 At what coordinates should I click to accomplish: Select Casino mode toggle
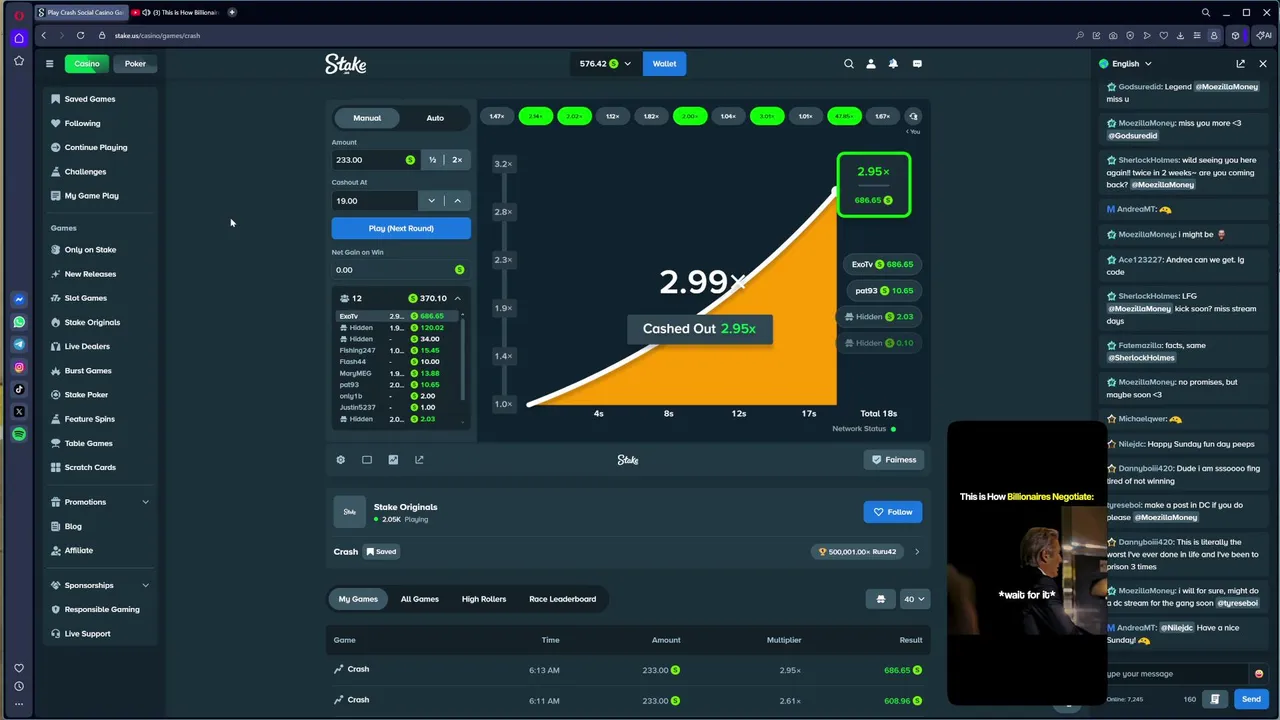87,64
